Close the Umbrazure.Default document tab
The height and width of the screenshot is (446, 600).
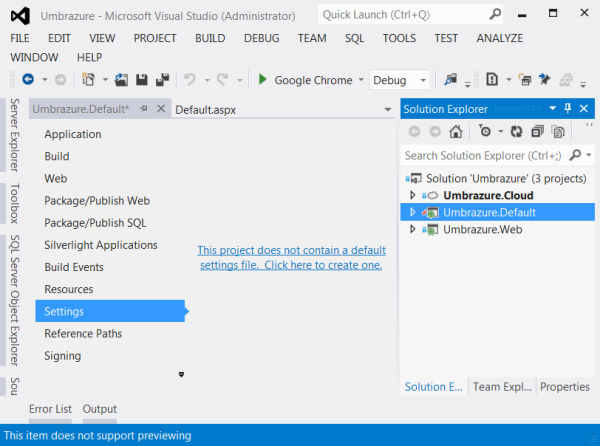coord(160,108)
